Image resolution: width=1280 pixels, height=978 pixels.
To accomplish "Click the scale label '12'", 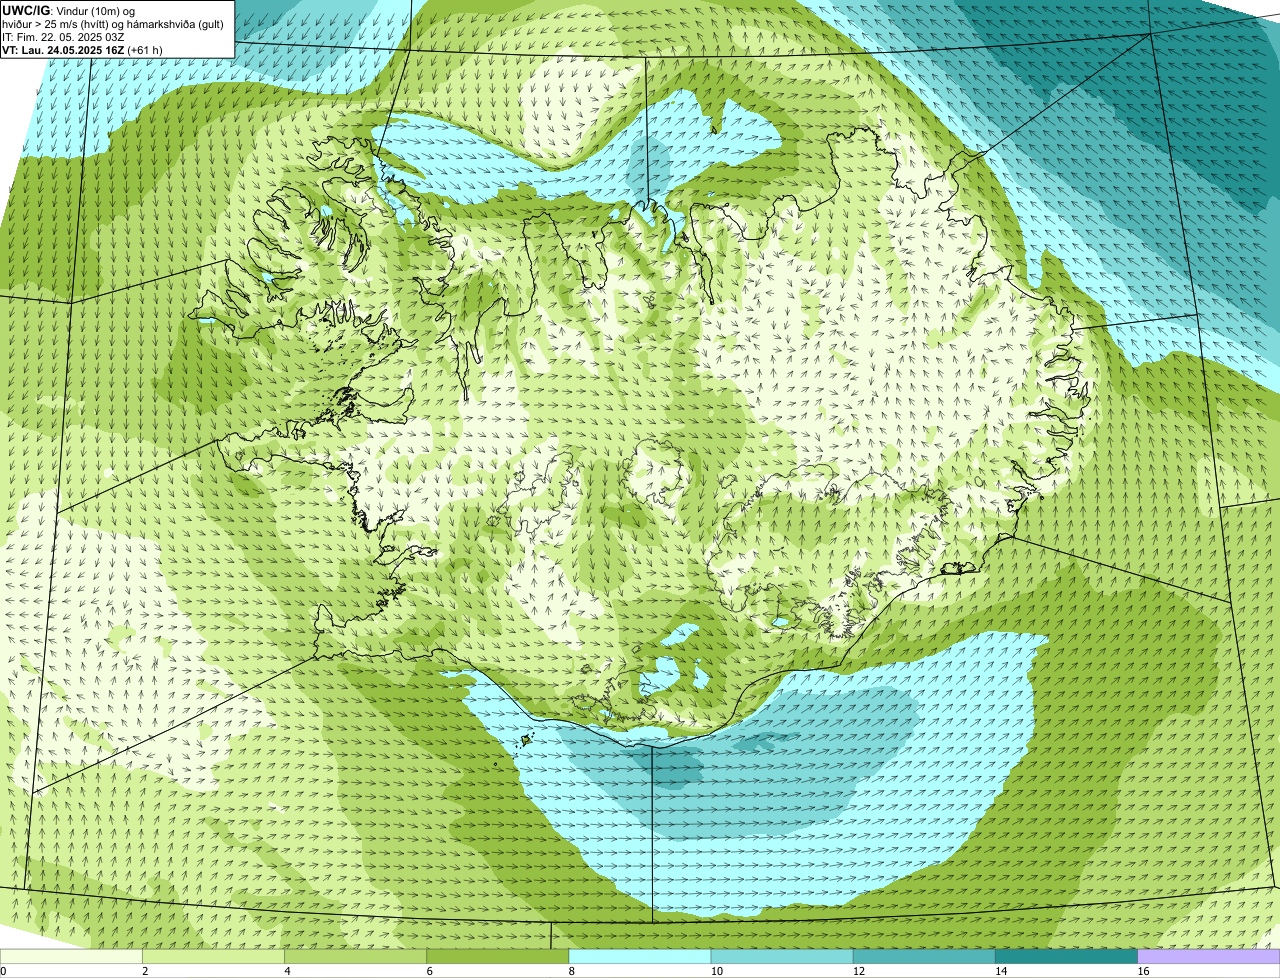I will click(x=859, y=971).
